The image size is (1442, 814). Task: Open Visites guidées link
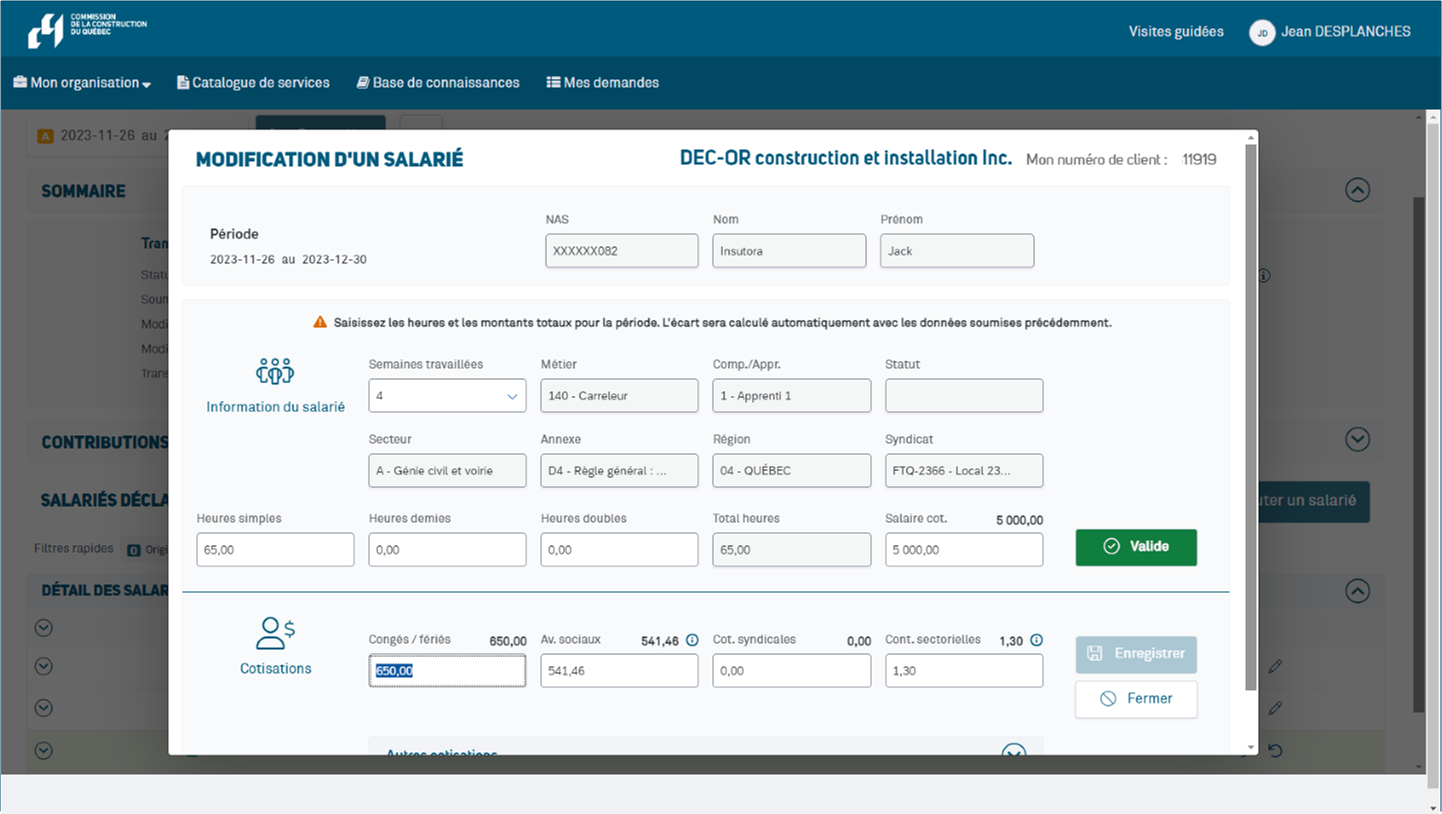tap(1176, 32)
